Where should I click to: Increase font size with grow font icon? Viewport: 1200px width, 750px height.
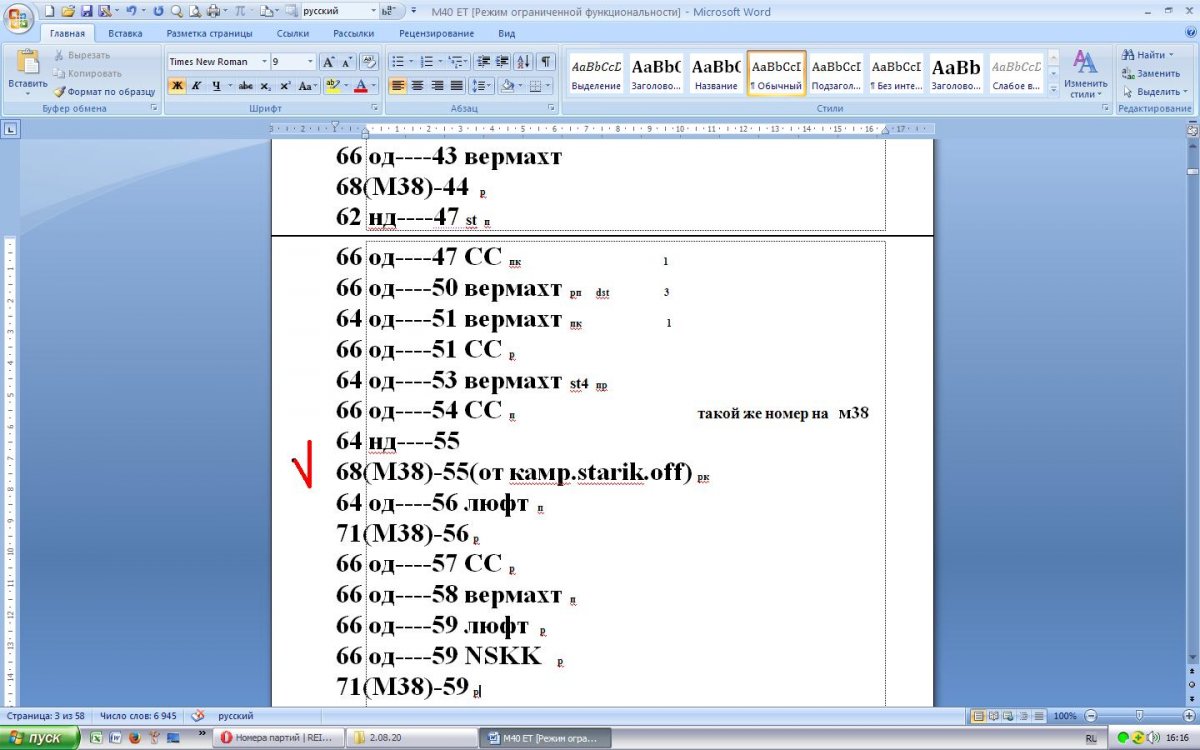point(329,61)
